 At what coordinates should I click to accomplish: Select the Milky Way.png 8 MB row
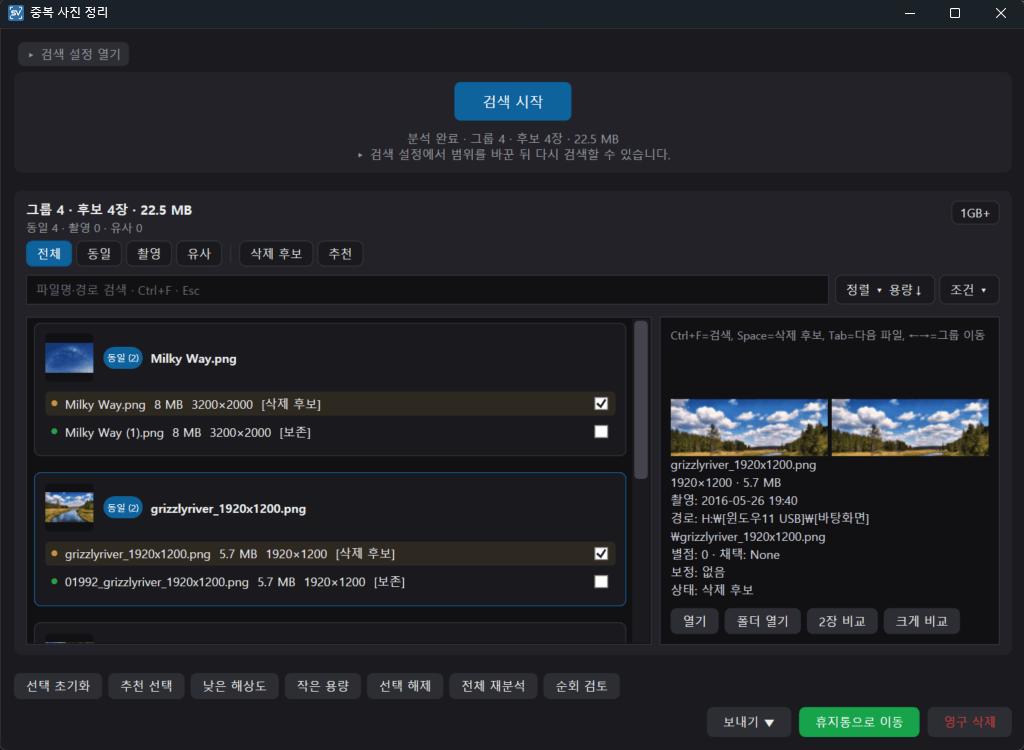click(330, 404)
